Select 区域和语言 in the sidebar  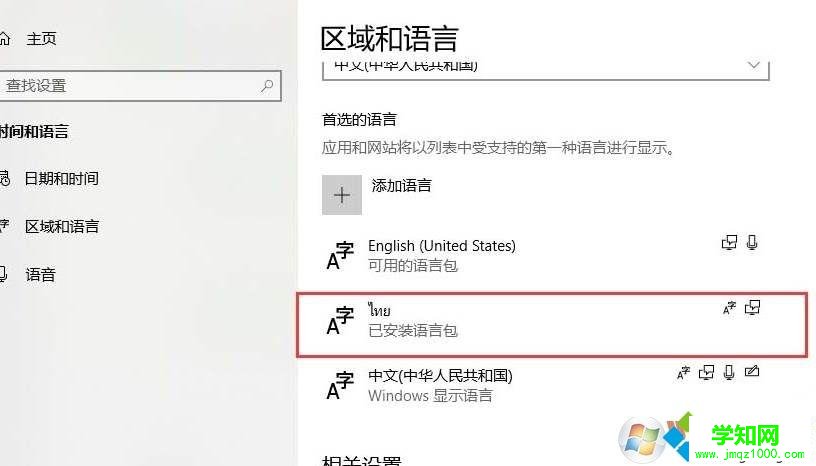tap(61, 226)
